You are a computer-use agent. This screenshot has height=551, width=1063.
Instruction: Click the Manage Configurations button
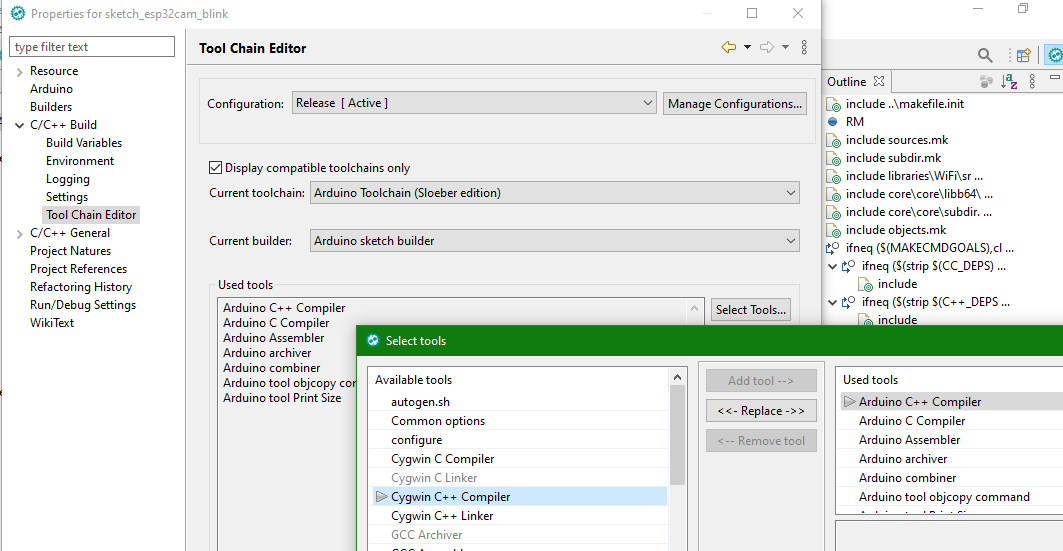[x=735, y=104]
